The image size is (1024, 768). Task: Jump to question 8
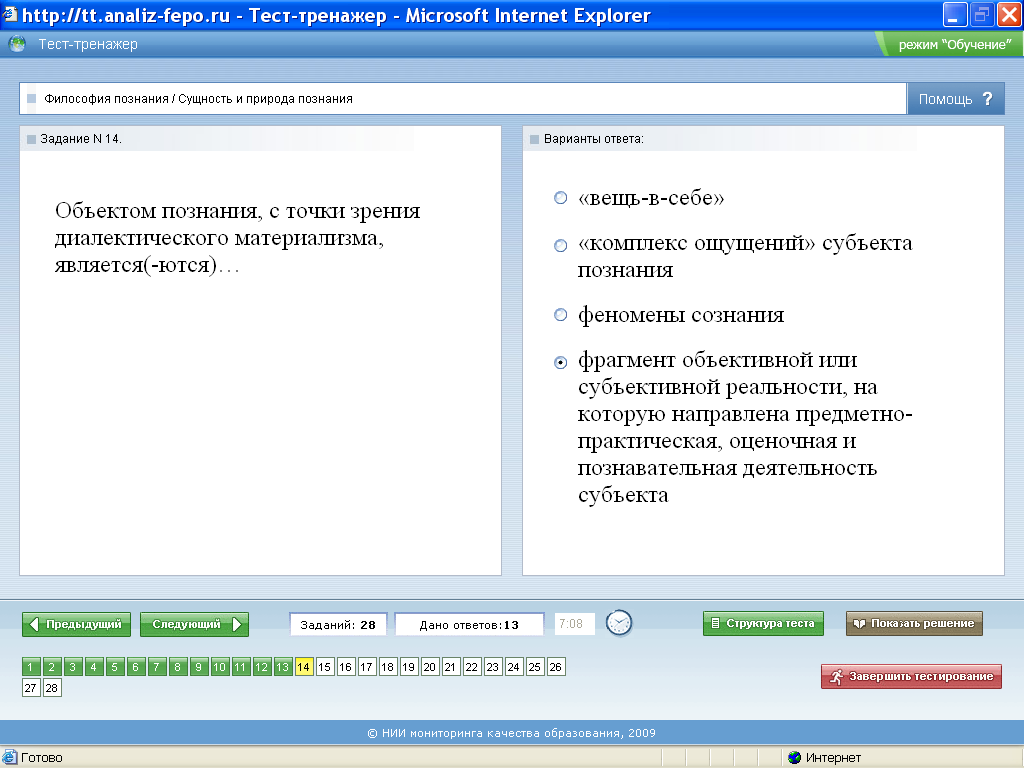point(178,667)
